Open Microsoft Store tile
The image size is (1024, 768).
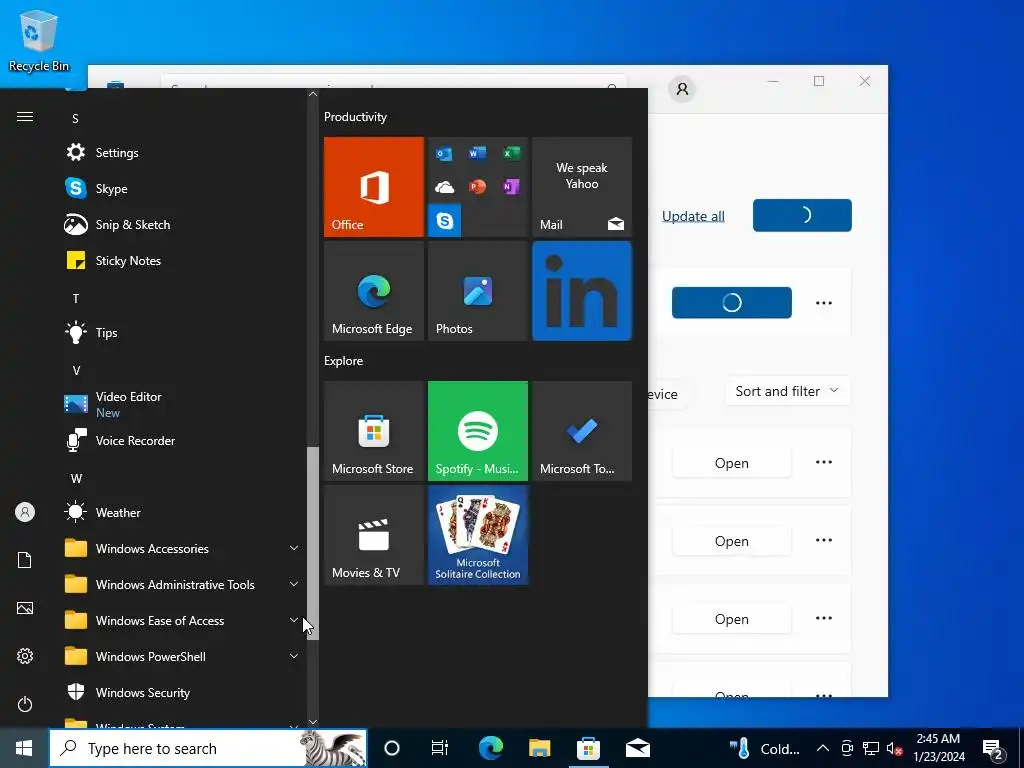click(x=374, y=431)
